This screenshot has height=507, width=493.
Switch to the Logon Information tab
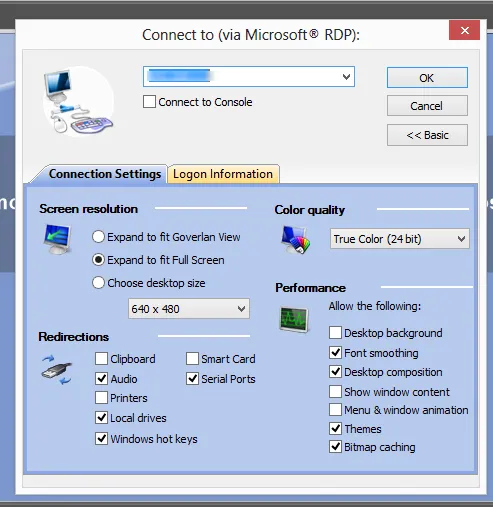[x=223, y=174]
